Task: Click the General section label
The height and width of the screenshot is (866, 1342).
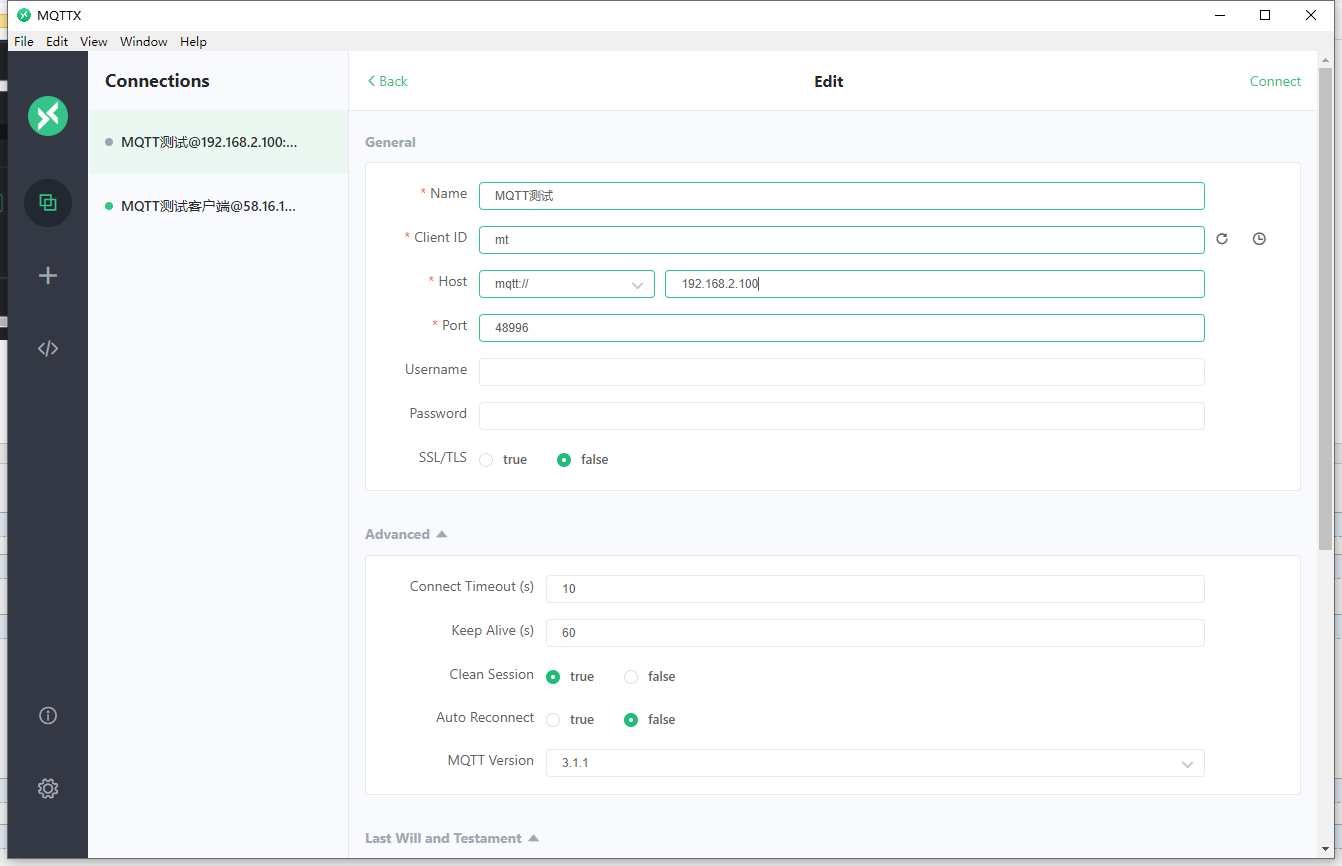Action: coord(390,142)
